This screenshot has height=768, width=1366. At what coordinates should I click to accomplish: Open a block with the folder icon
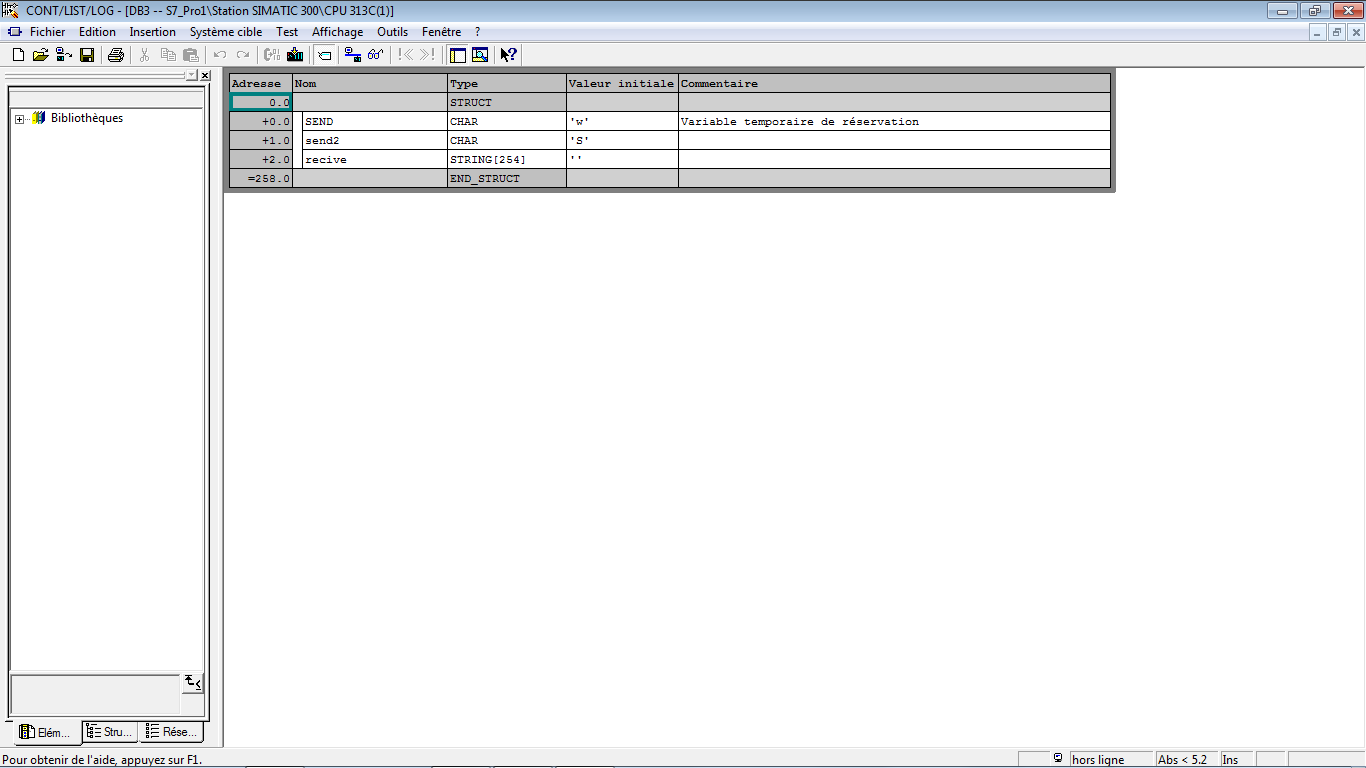coord(41,55)
